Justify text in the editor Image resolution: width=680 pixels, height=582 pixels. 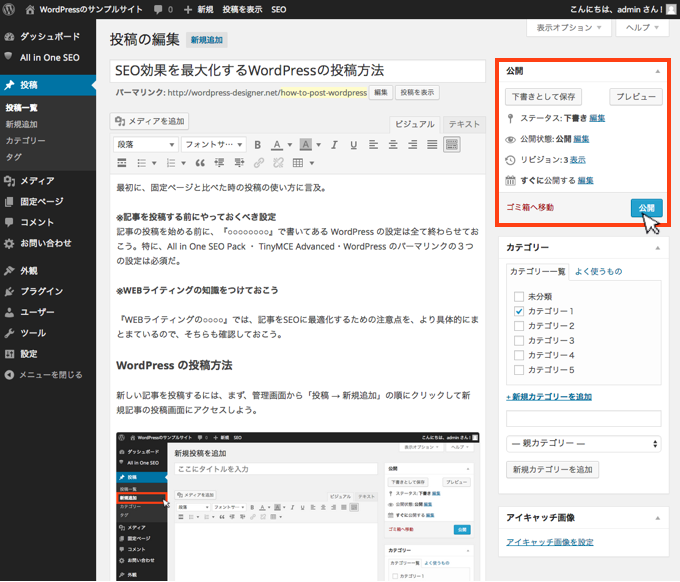(432, 145)
